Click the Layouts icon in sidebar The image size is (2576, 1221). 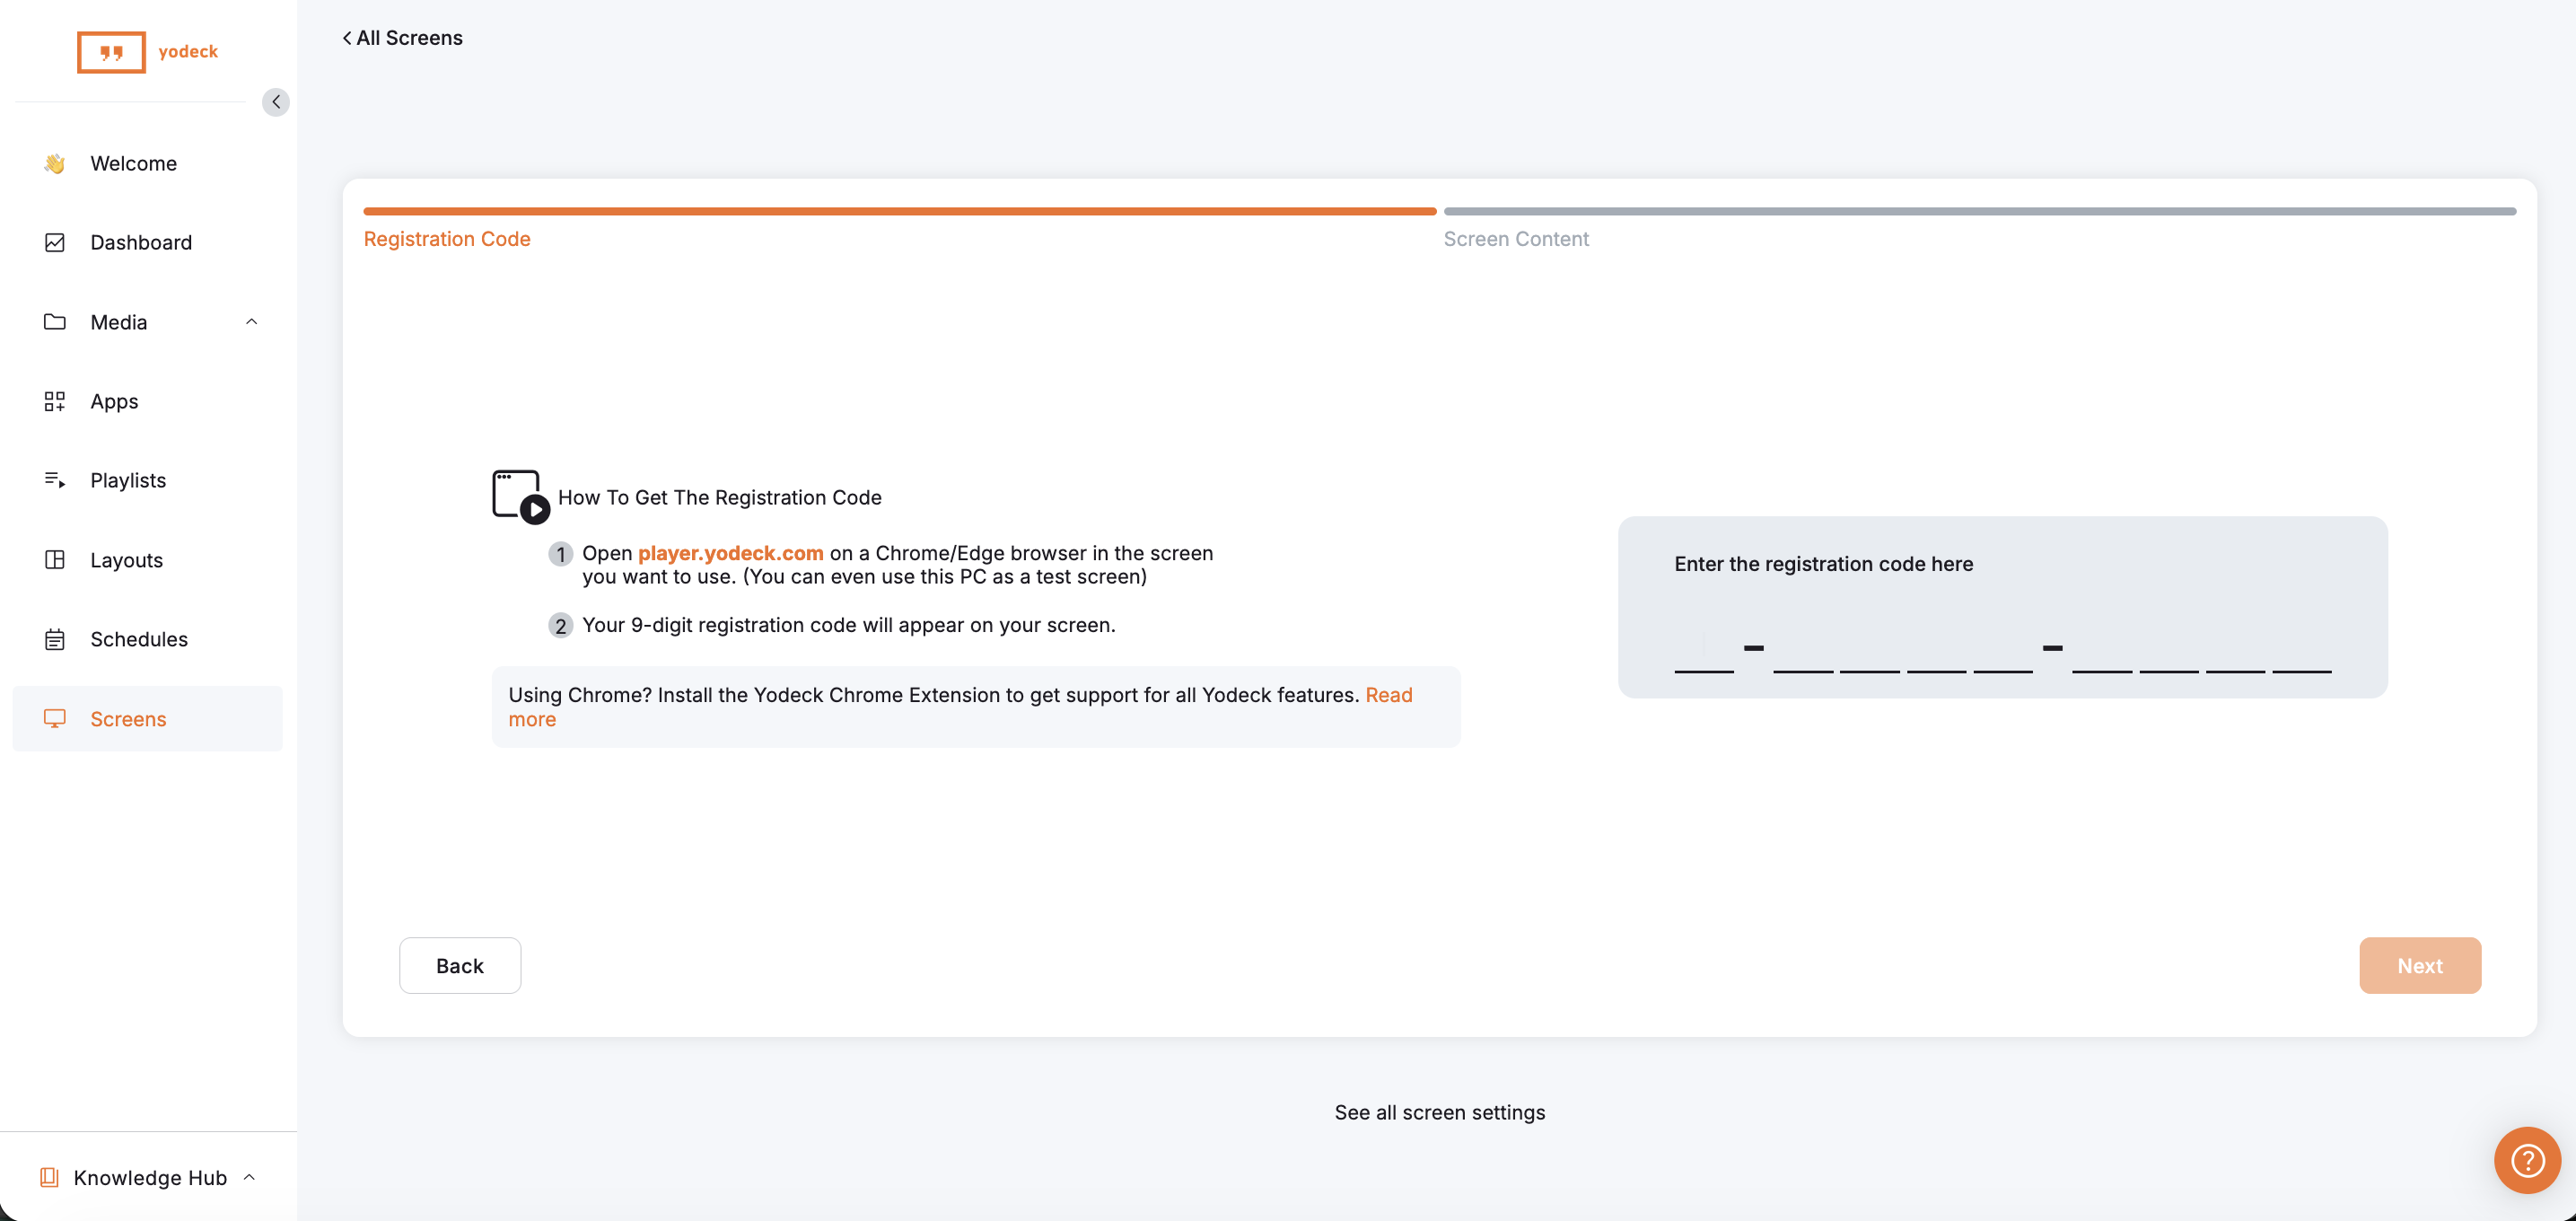[x=55, y=560]
